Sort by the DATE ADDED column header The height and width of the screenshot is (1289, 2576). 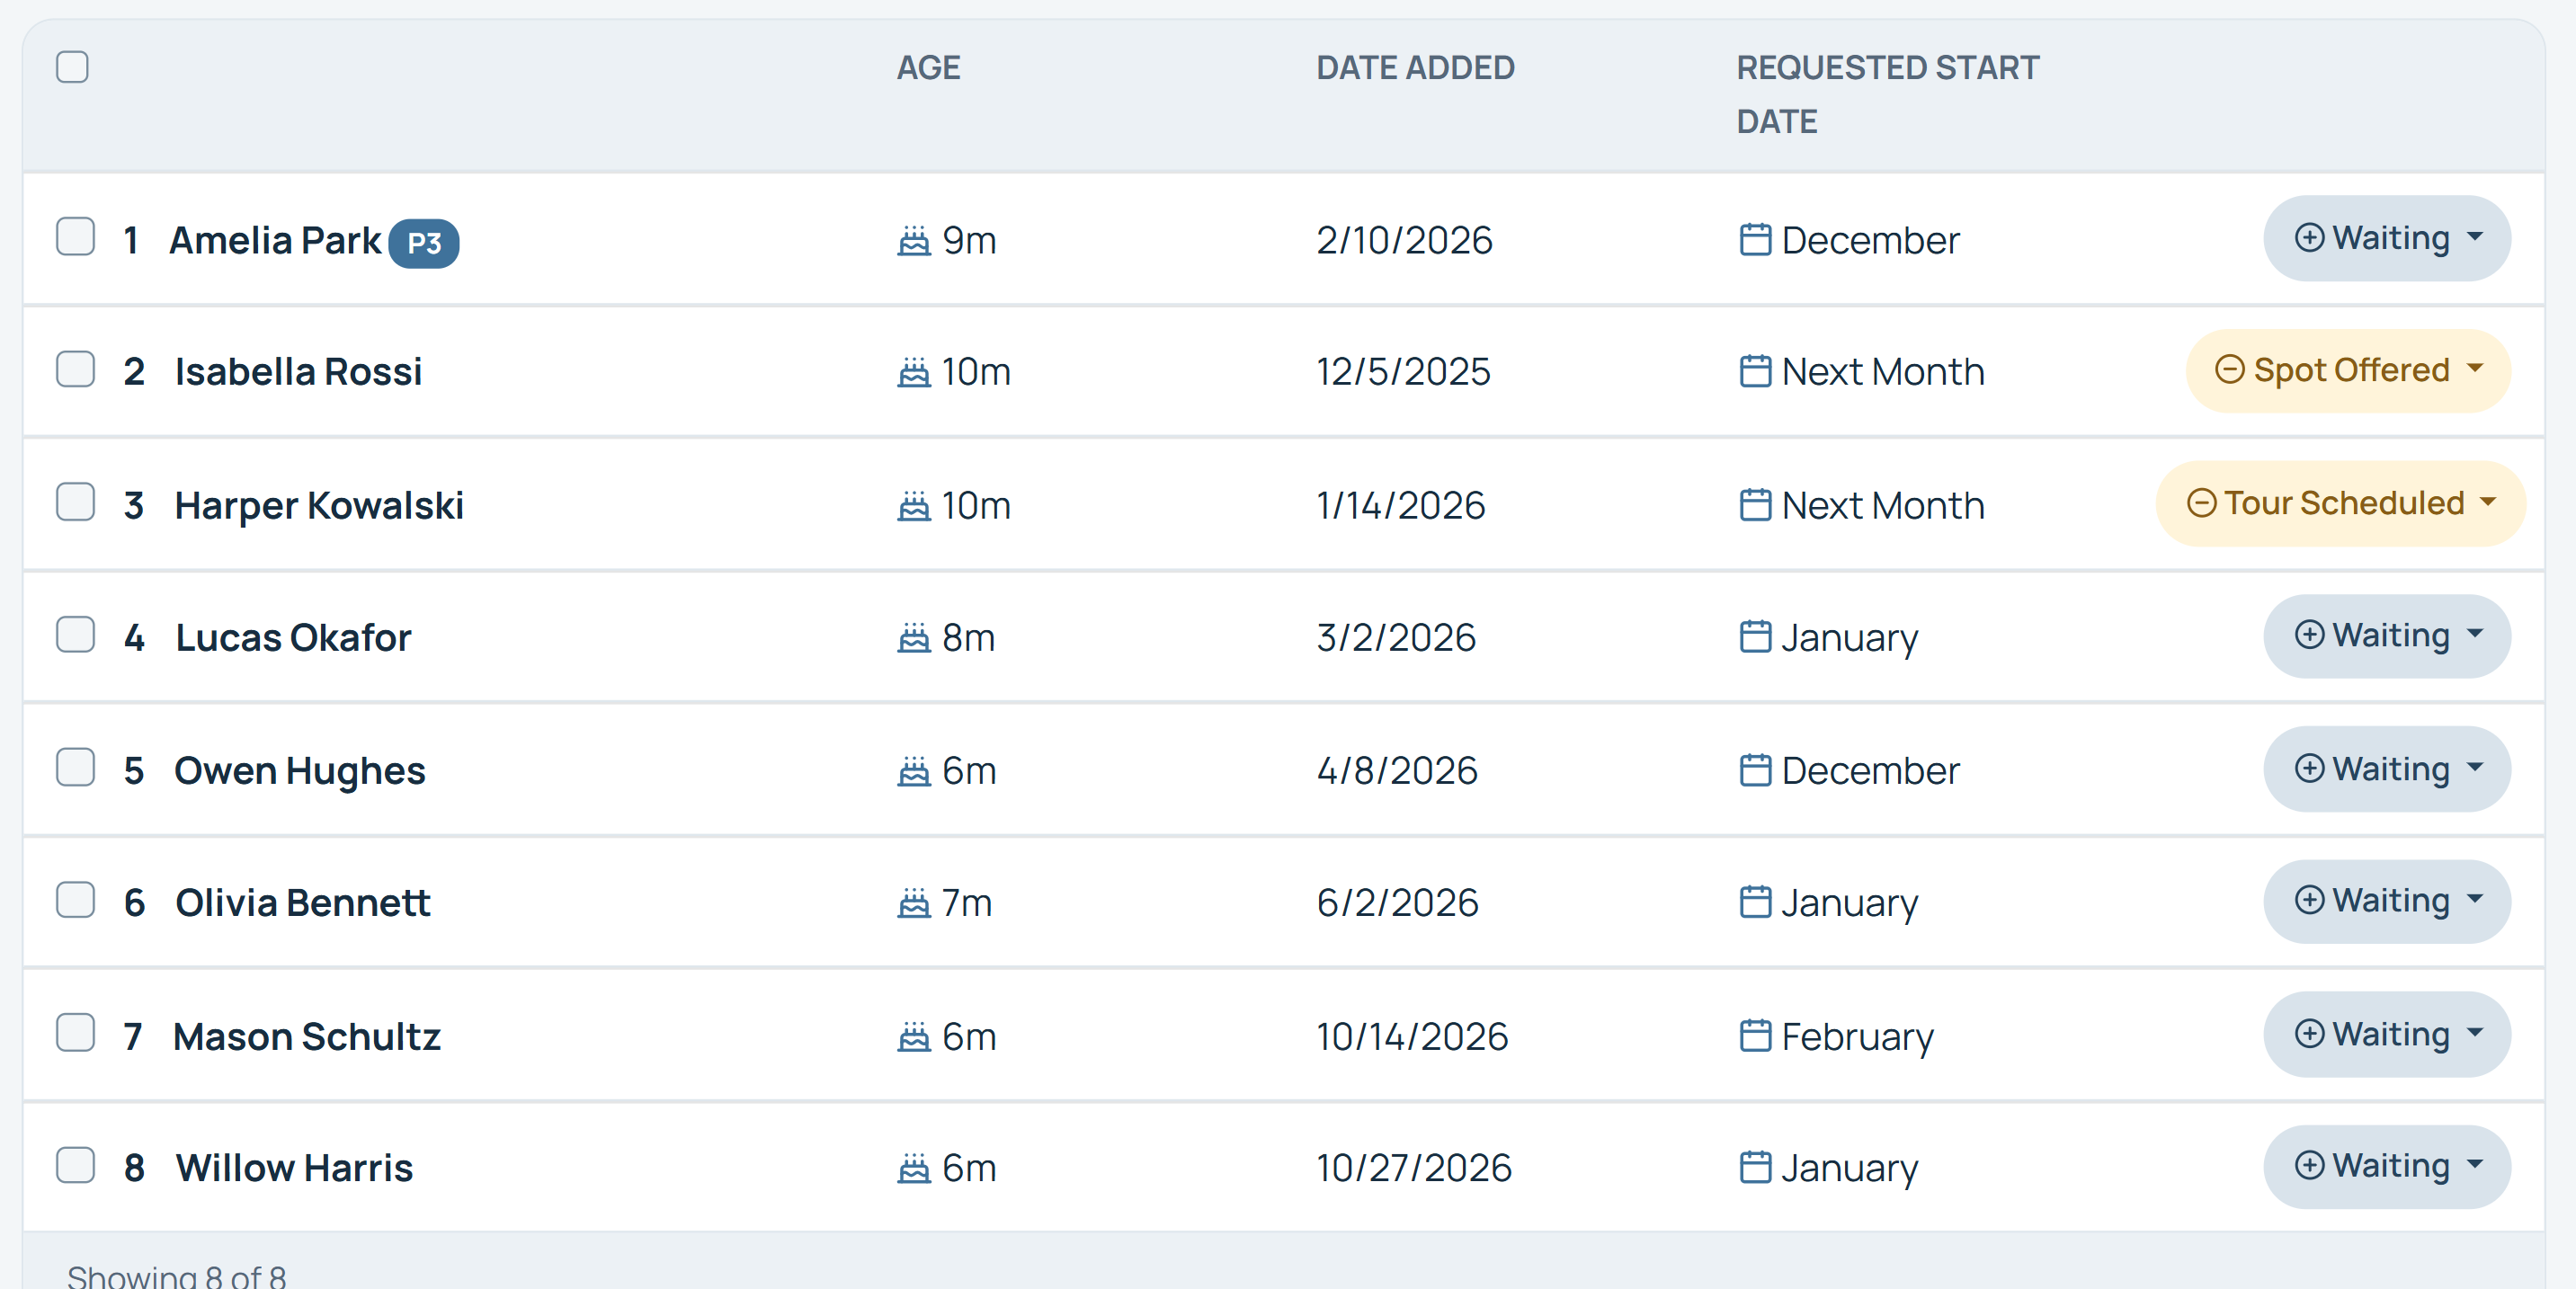coord(1415,68)
